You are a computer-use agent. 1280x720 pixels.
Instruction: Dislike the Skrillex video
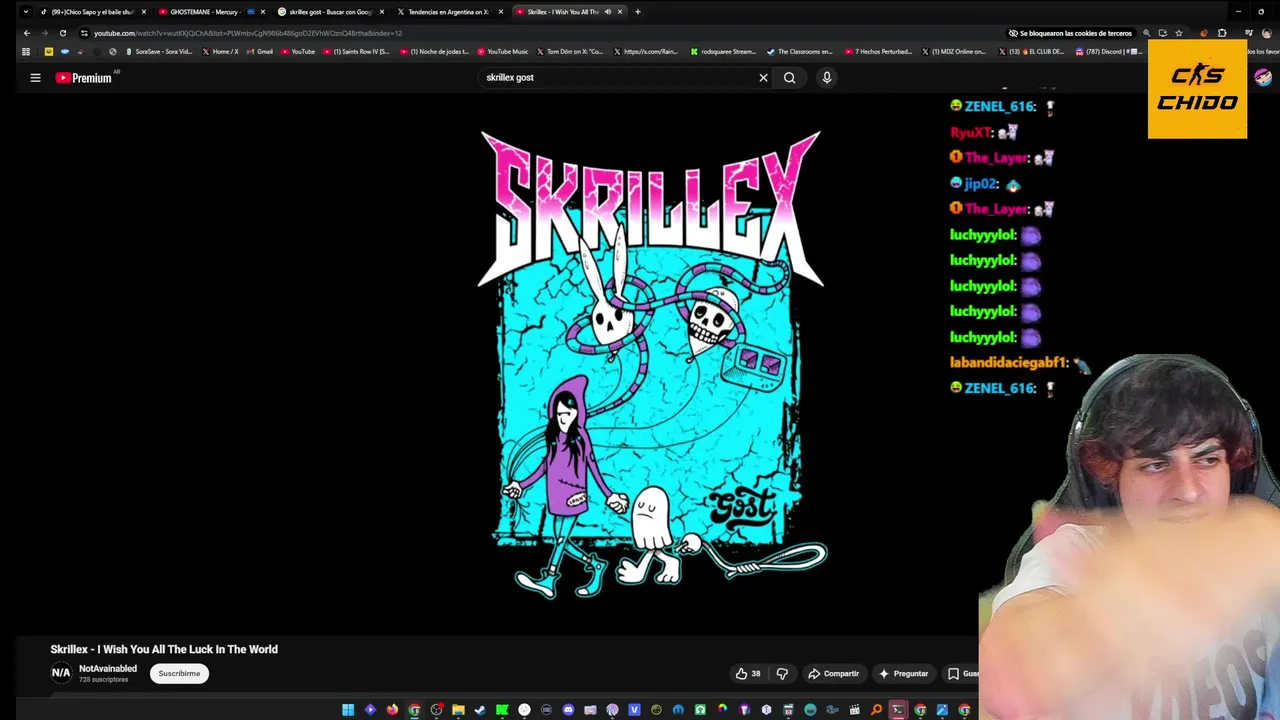pos(782,673)
